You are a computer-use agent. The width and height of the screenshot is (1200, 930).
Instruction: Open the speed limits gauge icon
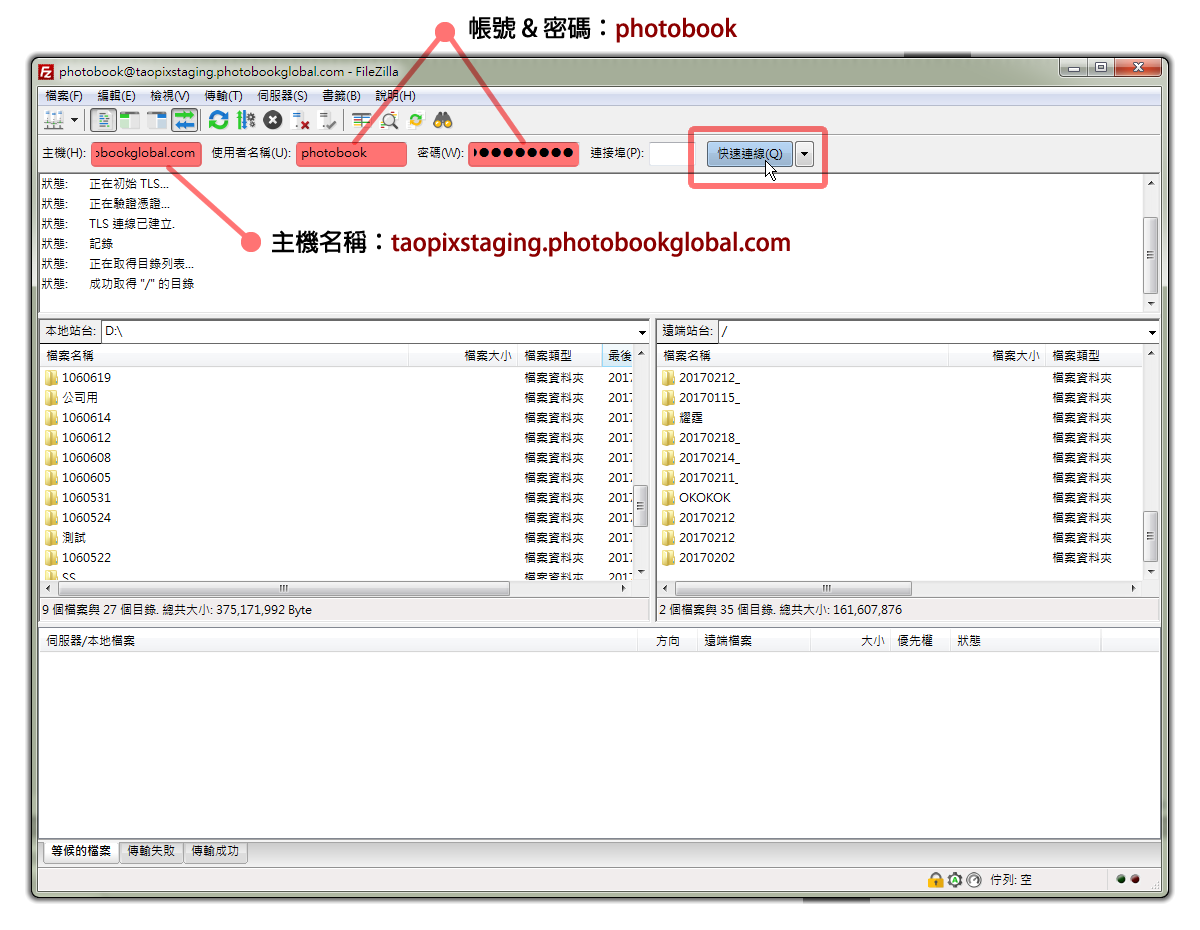click(974, 880)
